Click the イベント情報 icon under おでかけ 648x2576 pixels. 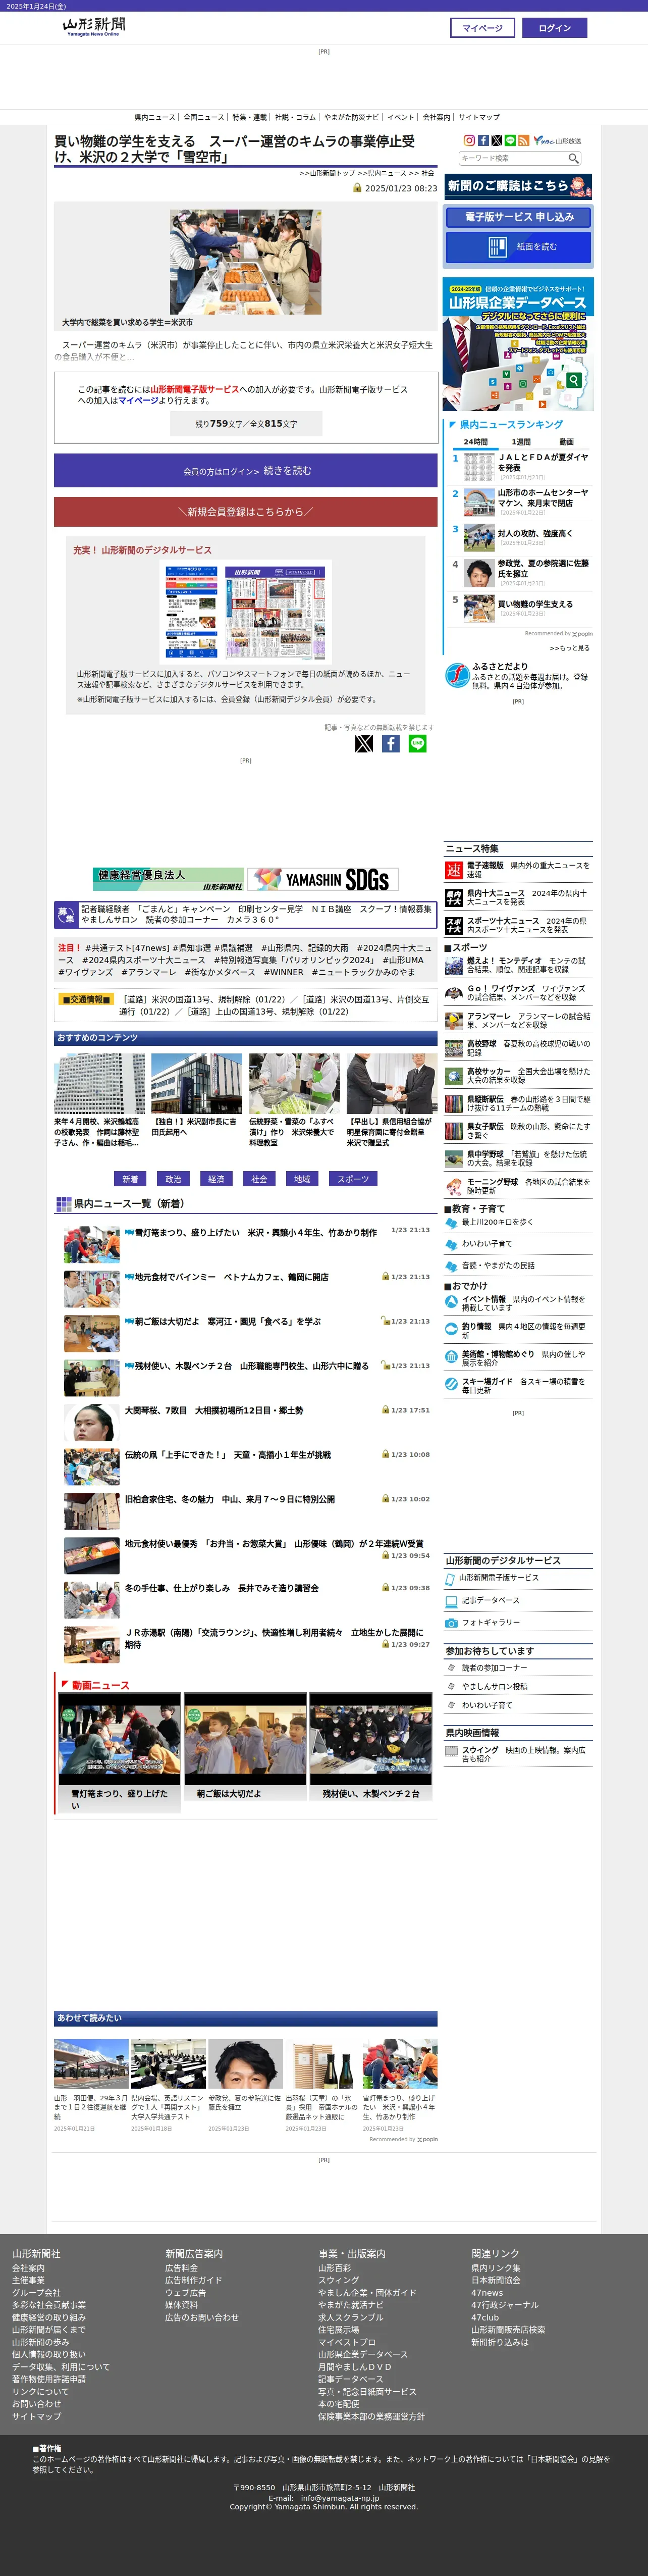[451, 1303]
